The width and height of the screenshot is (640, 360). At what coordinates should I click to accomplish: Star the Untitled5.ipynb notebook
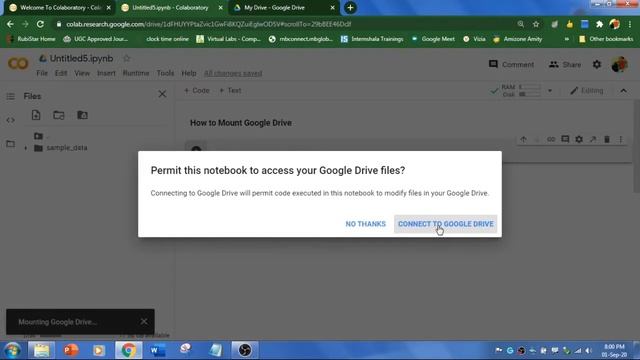click(127, 58)
